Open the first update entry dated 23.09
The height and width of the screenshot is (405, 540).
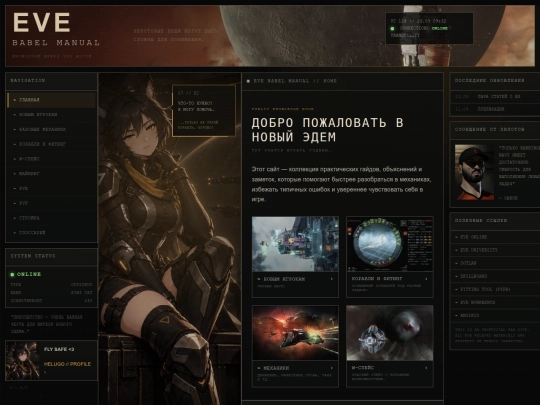[x=495, y=97]
